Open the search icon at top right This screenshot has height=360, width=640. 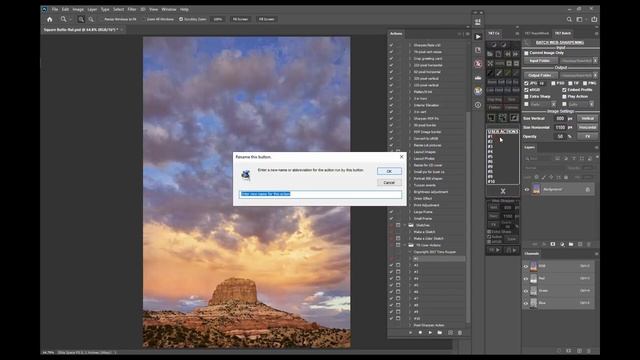click(x=569, y=19)
